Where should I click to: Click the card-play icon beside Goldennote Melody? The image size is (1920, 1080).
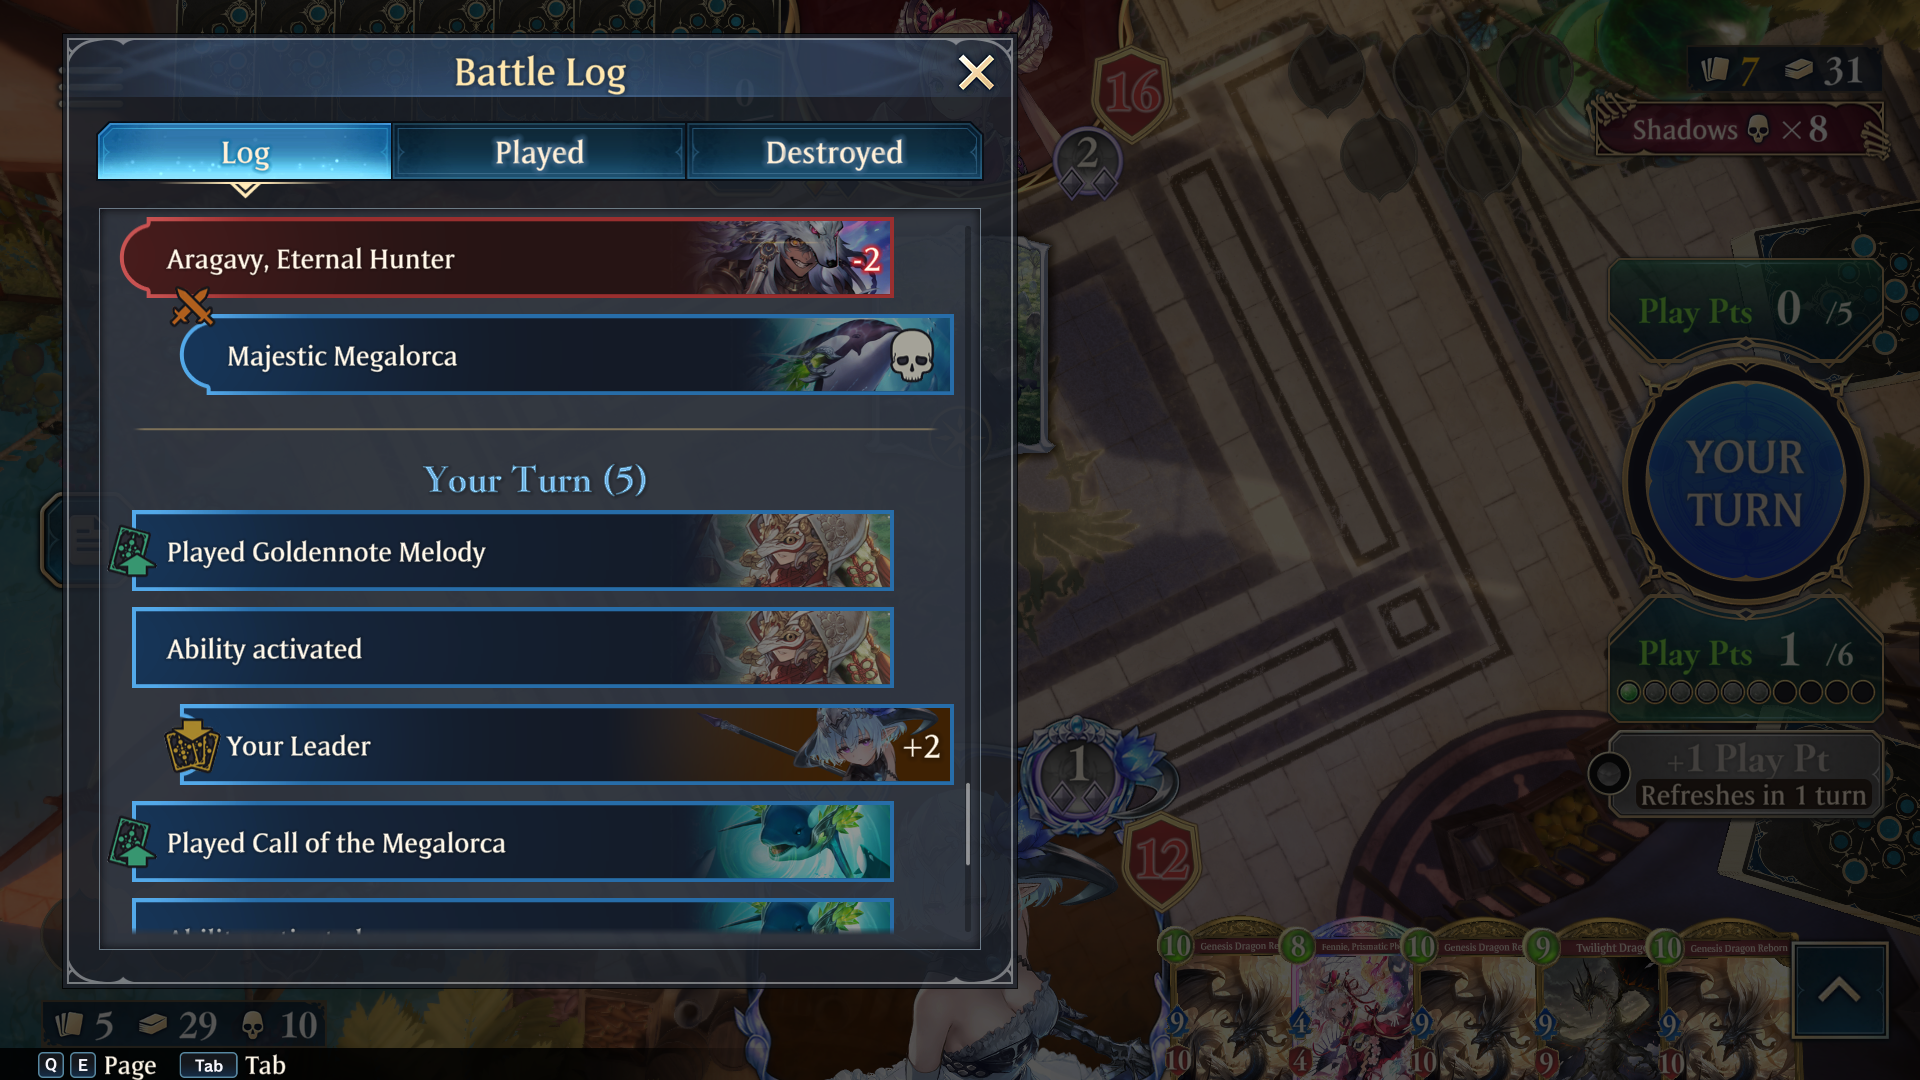pyautogui.click(x=132, y=551)
